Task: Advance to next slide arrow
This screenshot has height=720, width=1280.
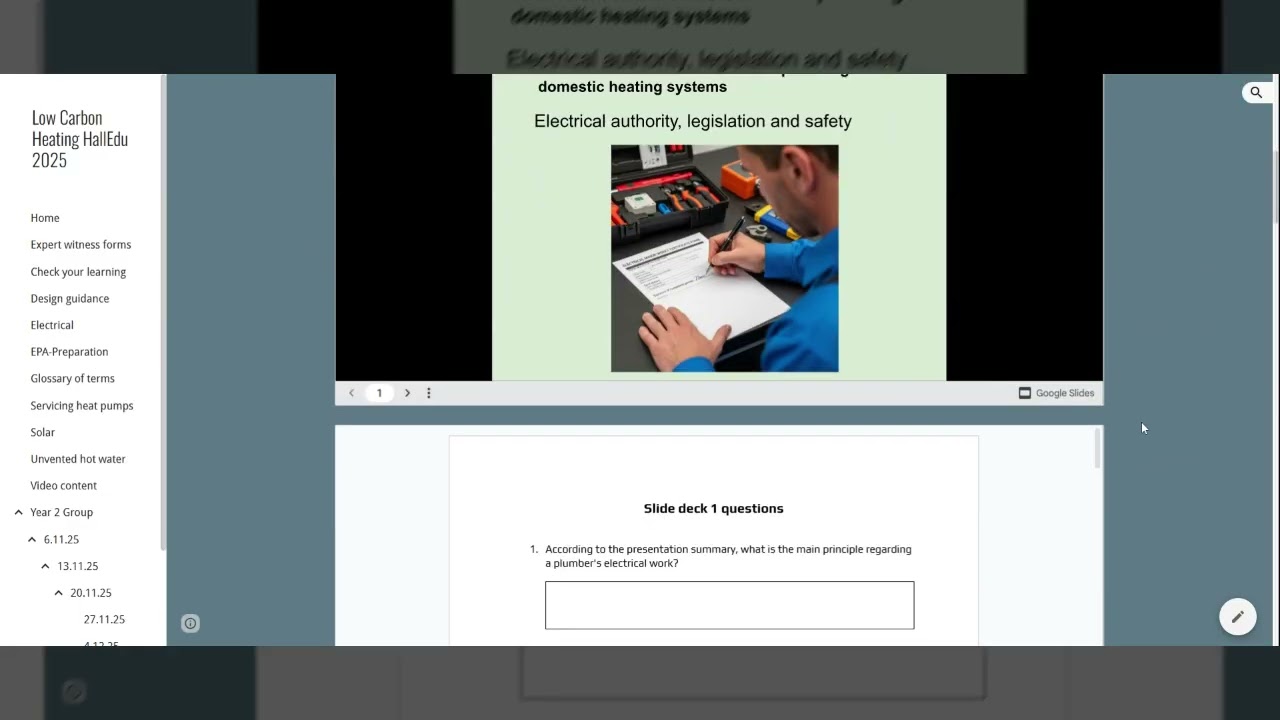Action: 407,393
